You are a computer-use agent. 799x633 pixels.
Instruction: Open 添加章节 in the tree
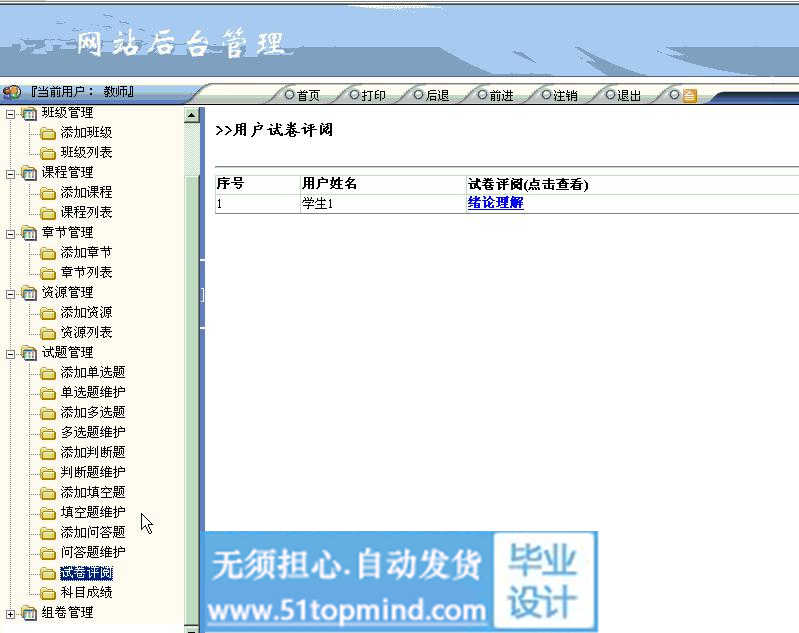(86, 252)
